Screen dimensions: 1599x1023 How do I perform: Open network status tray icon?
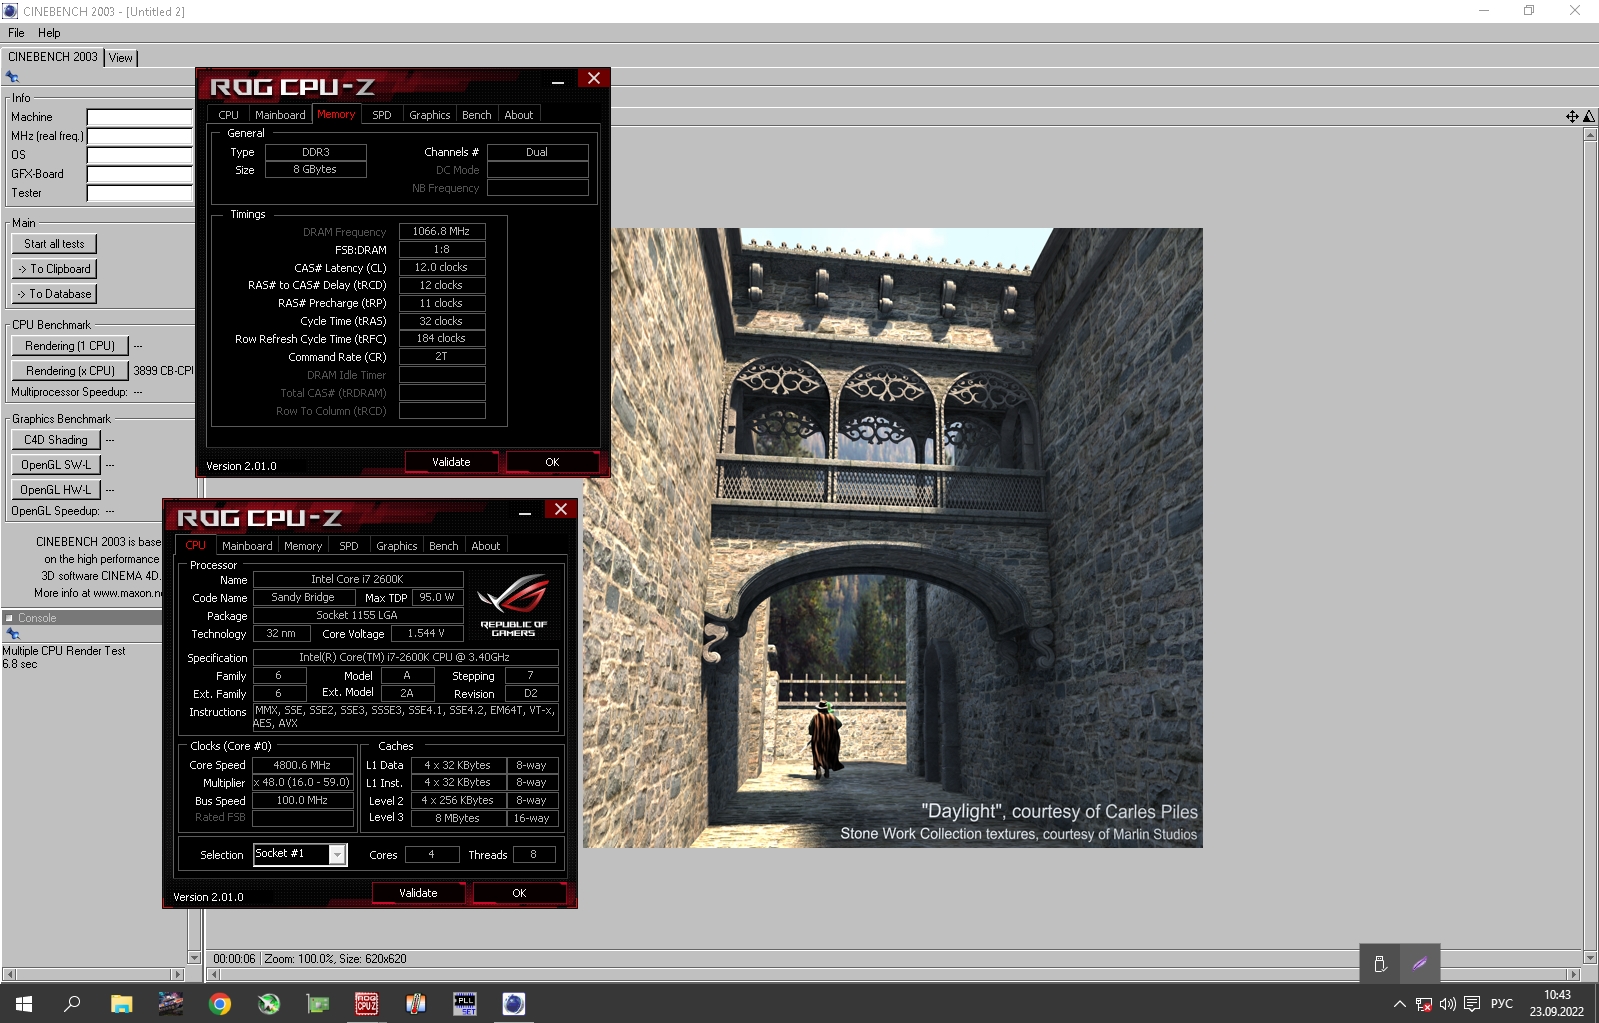click(x=1423, y=1004)
